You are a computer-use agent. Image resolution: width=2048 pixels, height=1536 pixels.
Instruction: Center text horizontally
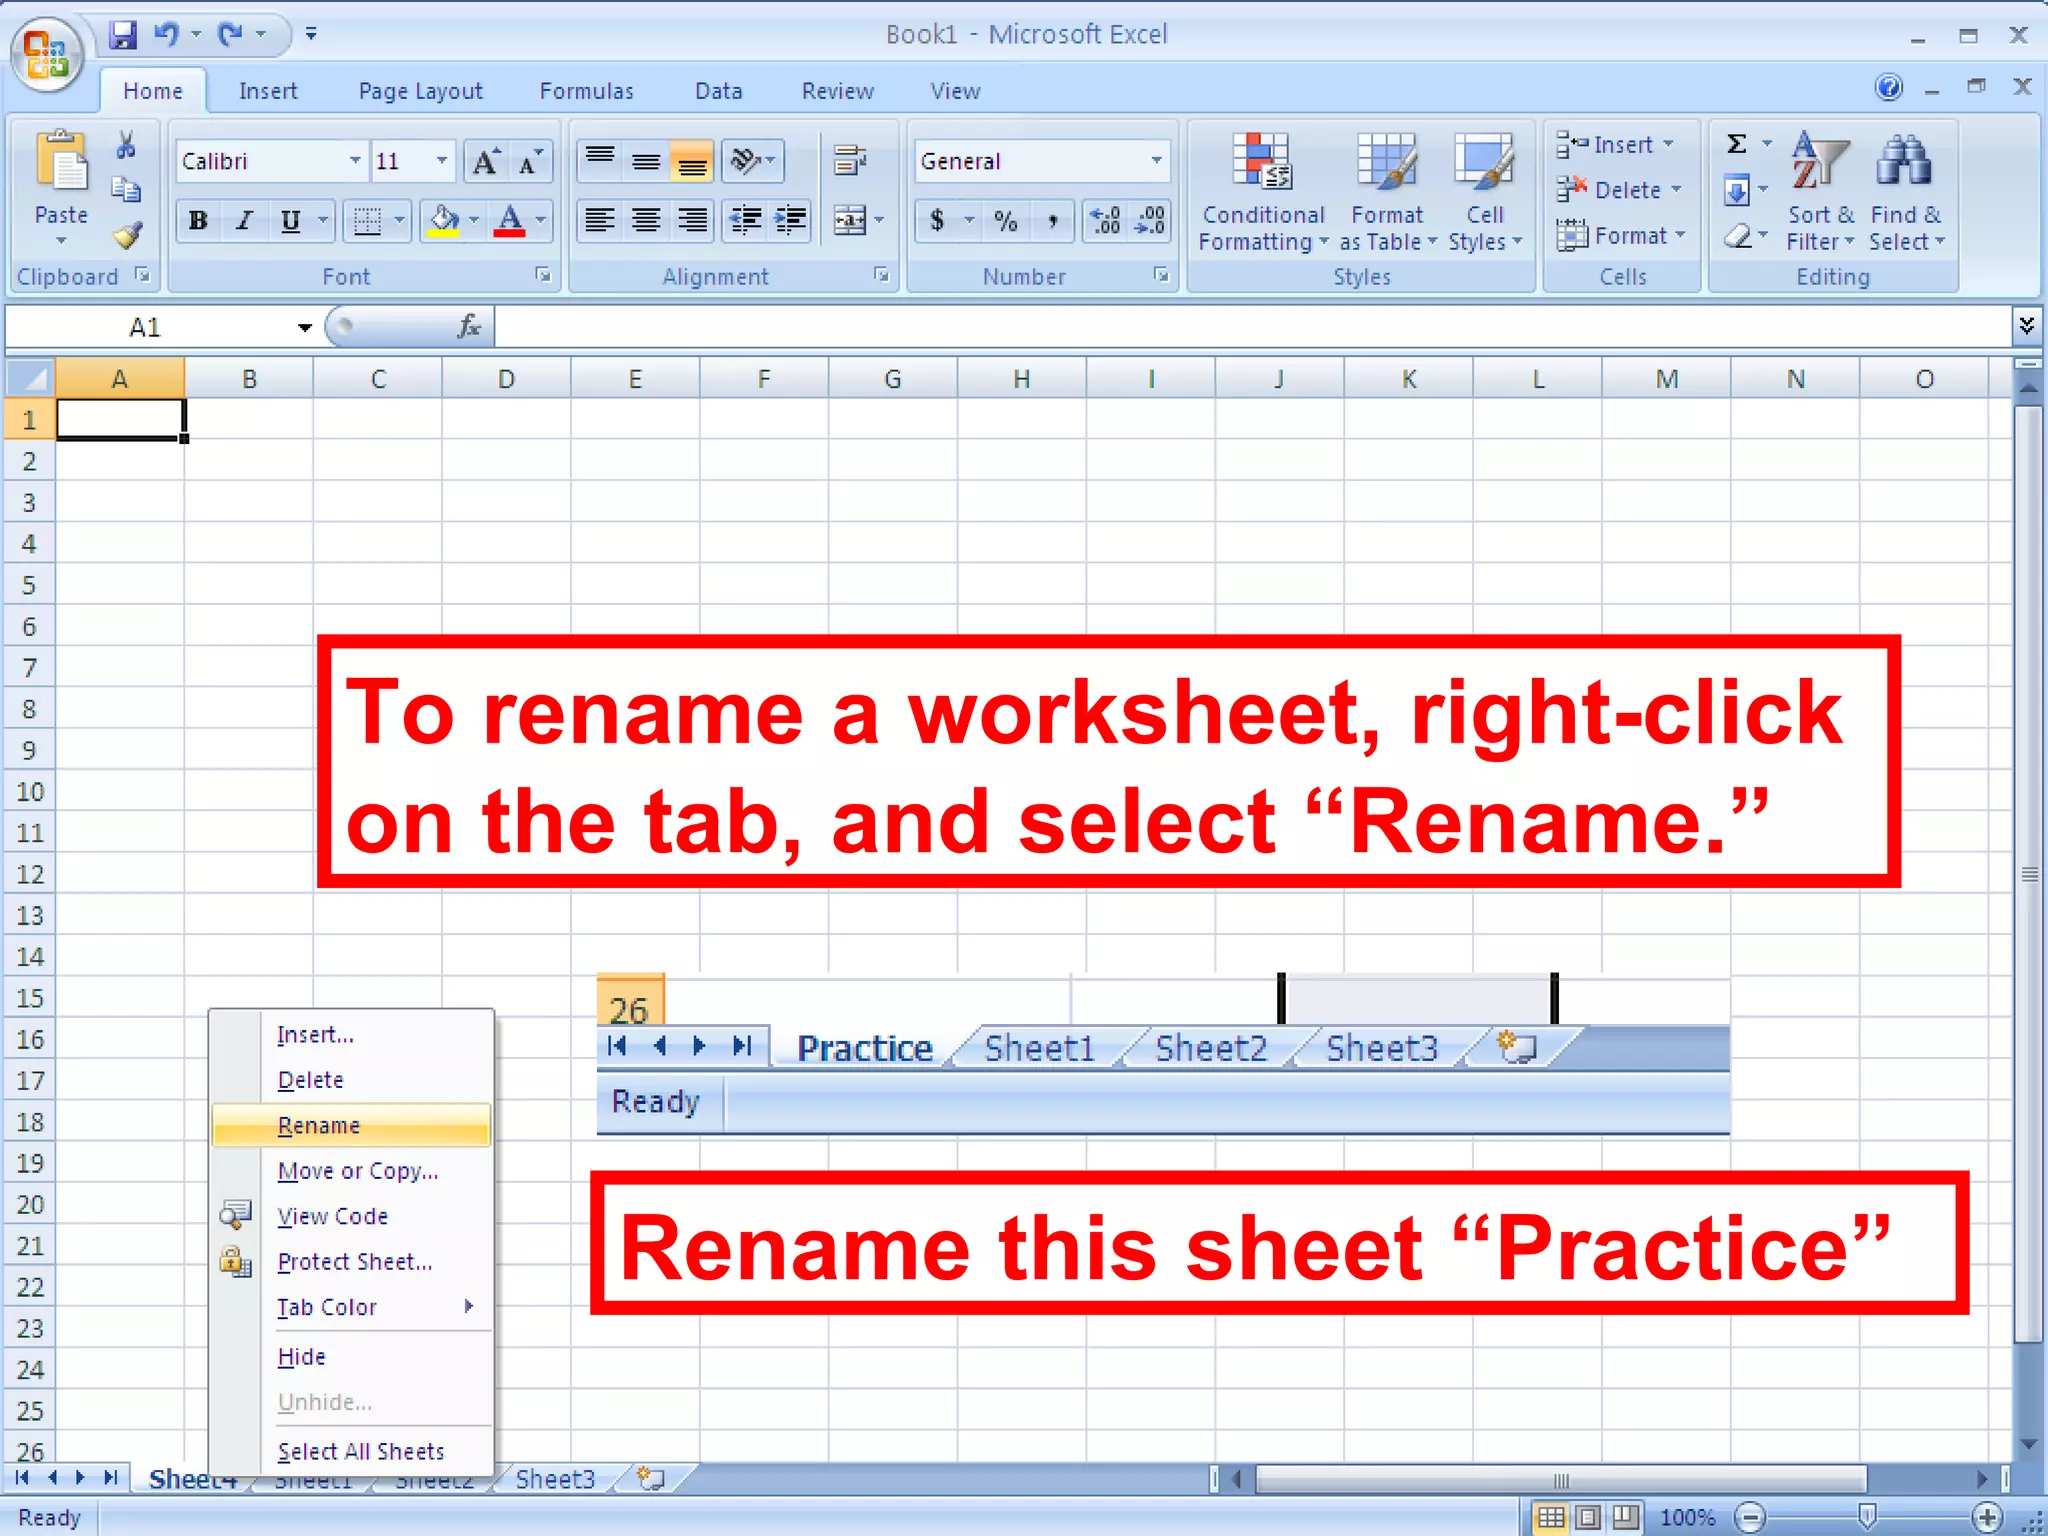[x=646, y=221]
